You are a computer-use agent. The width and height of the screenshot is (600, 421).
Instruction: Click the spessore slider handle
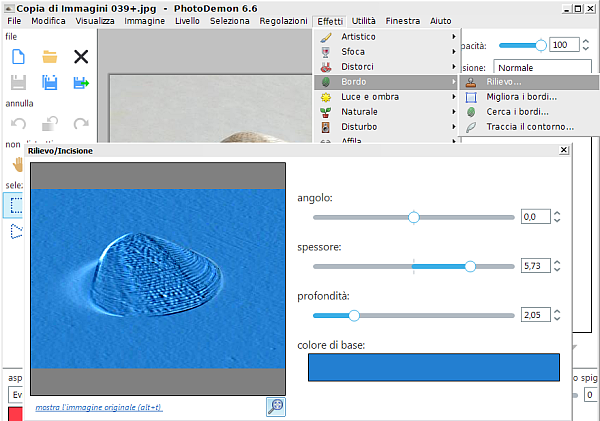[470, 266]
